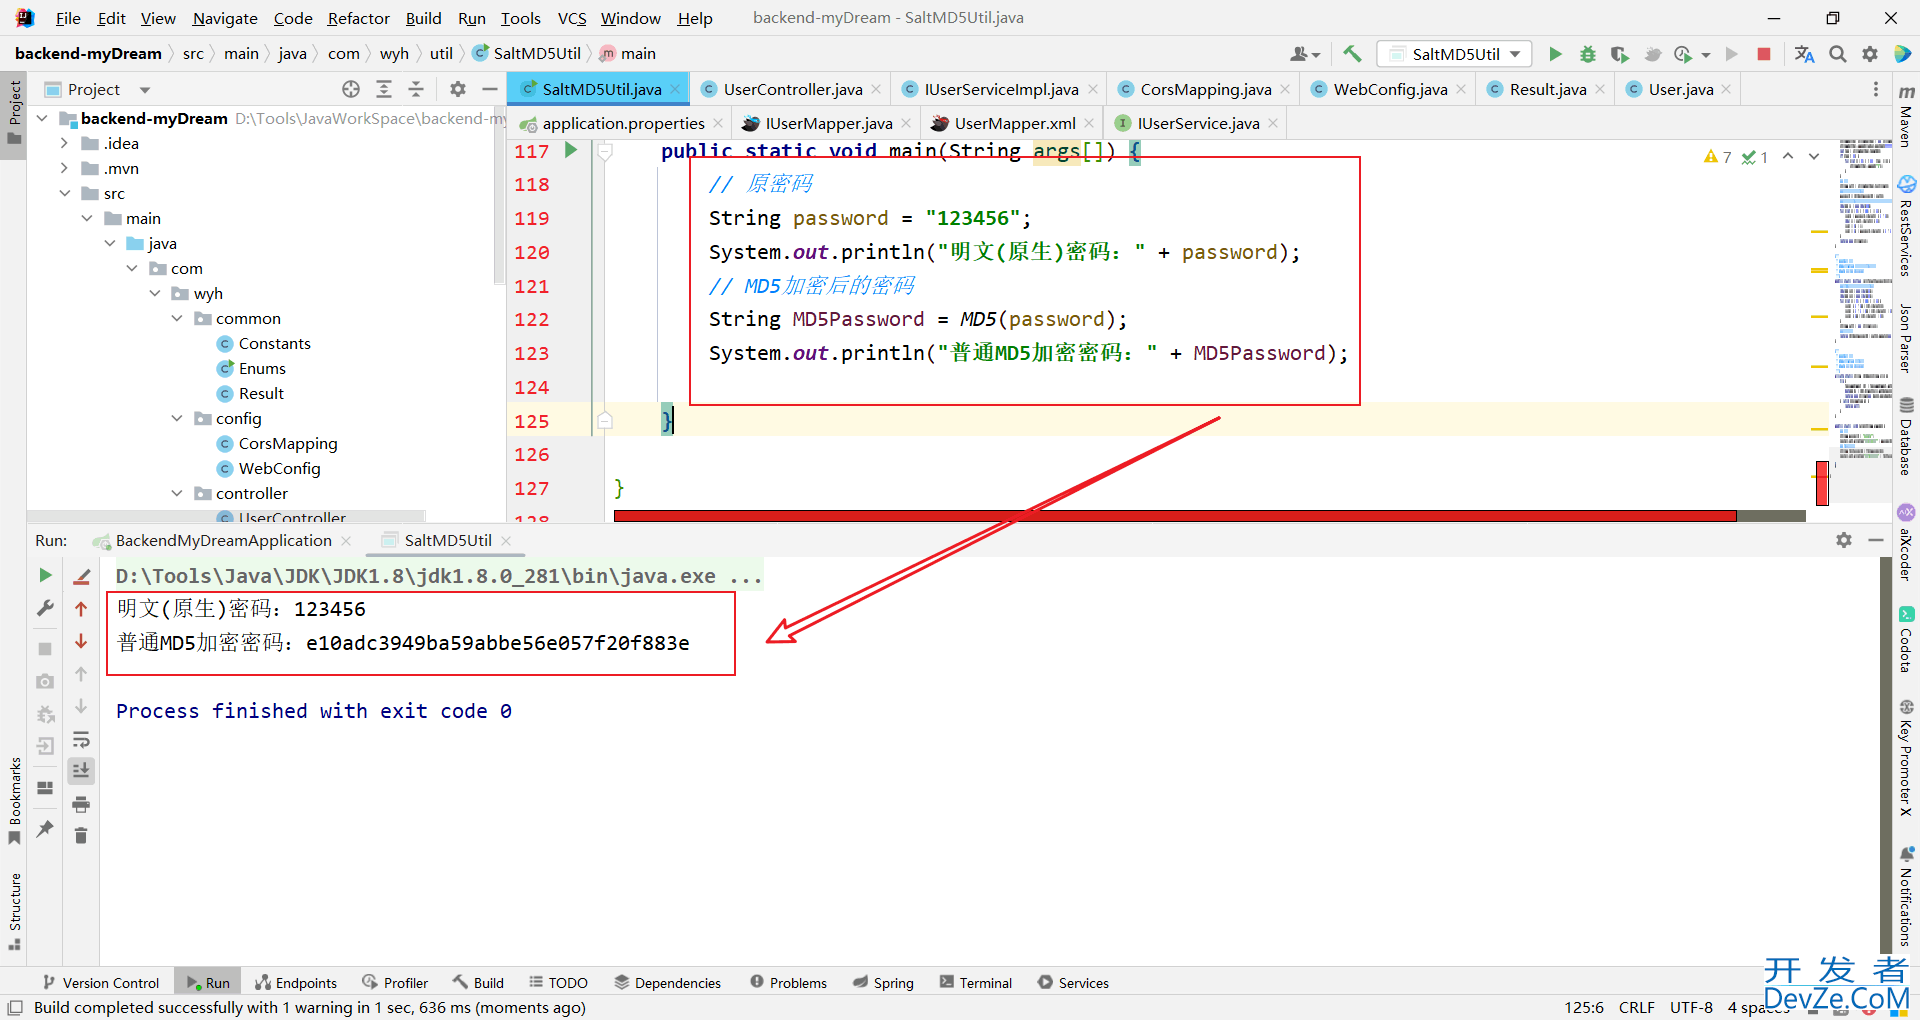The height and width of the screenshot is (1020, 1920).
Task: Open Run panel settings gear
Action: (1844, 540)
